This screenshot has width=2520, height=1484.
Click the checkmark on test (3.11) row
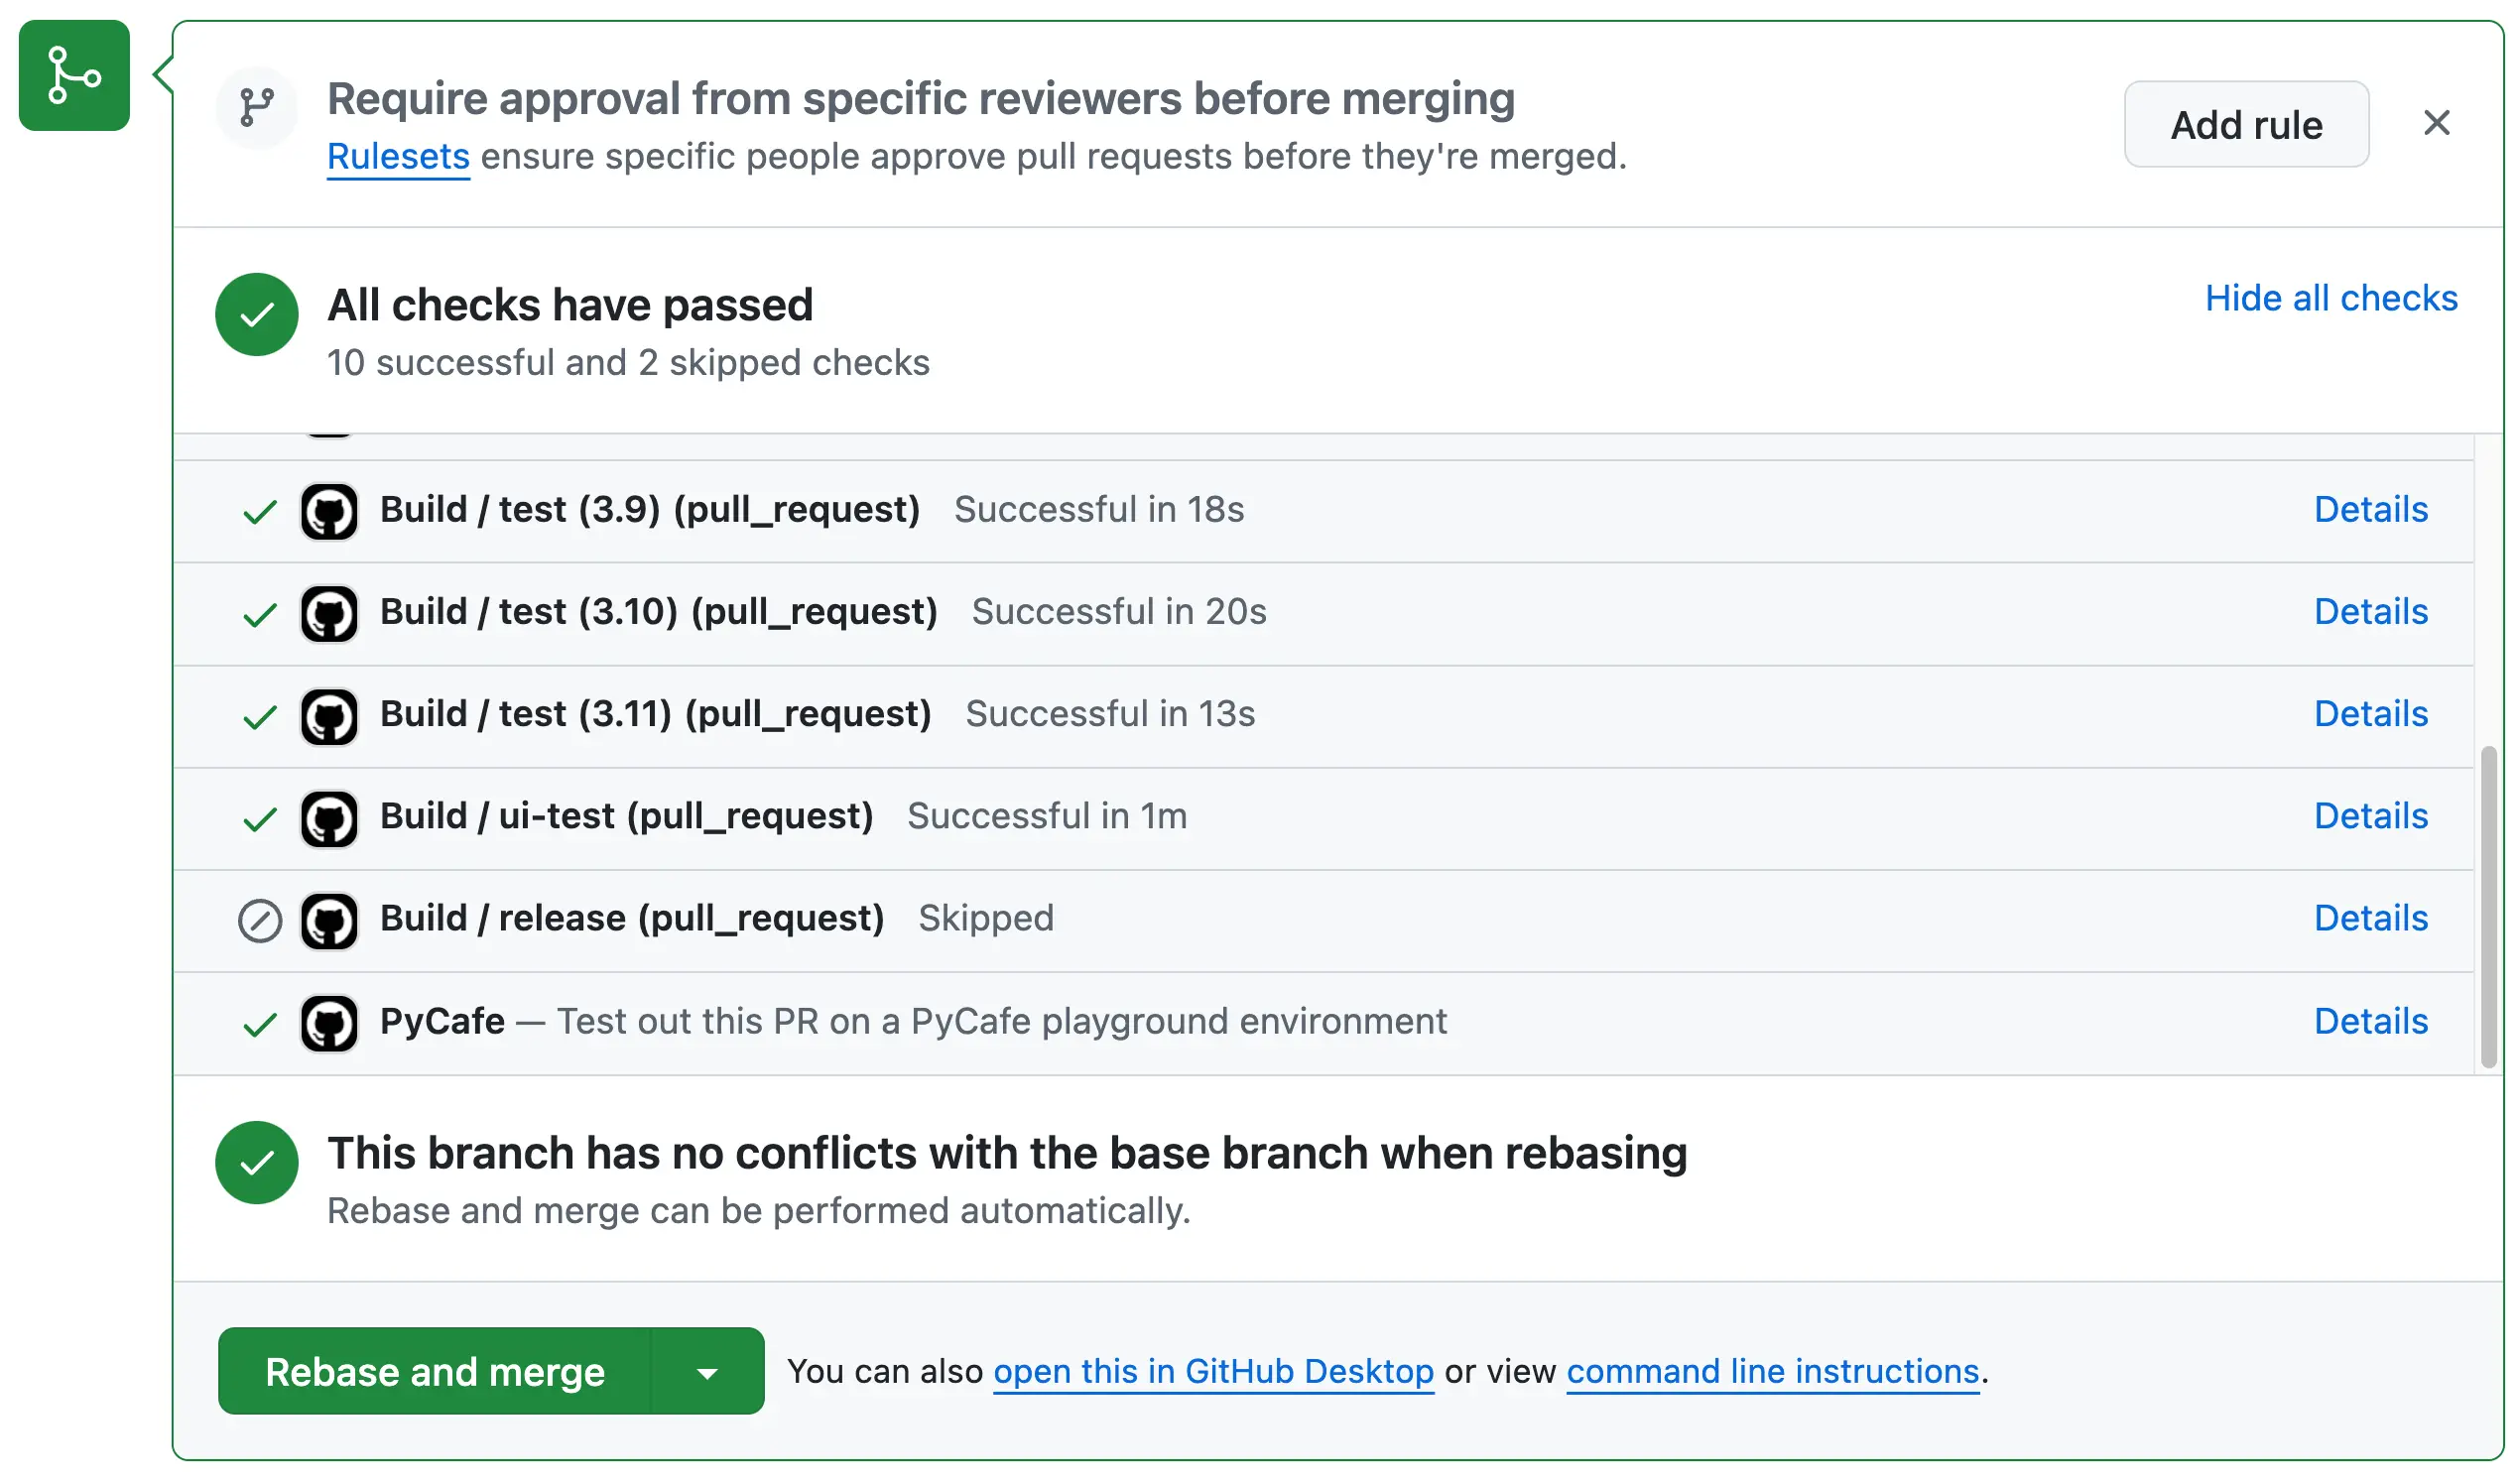(260, 717)
